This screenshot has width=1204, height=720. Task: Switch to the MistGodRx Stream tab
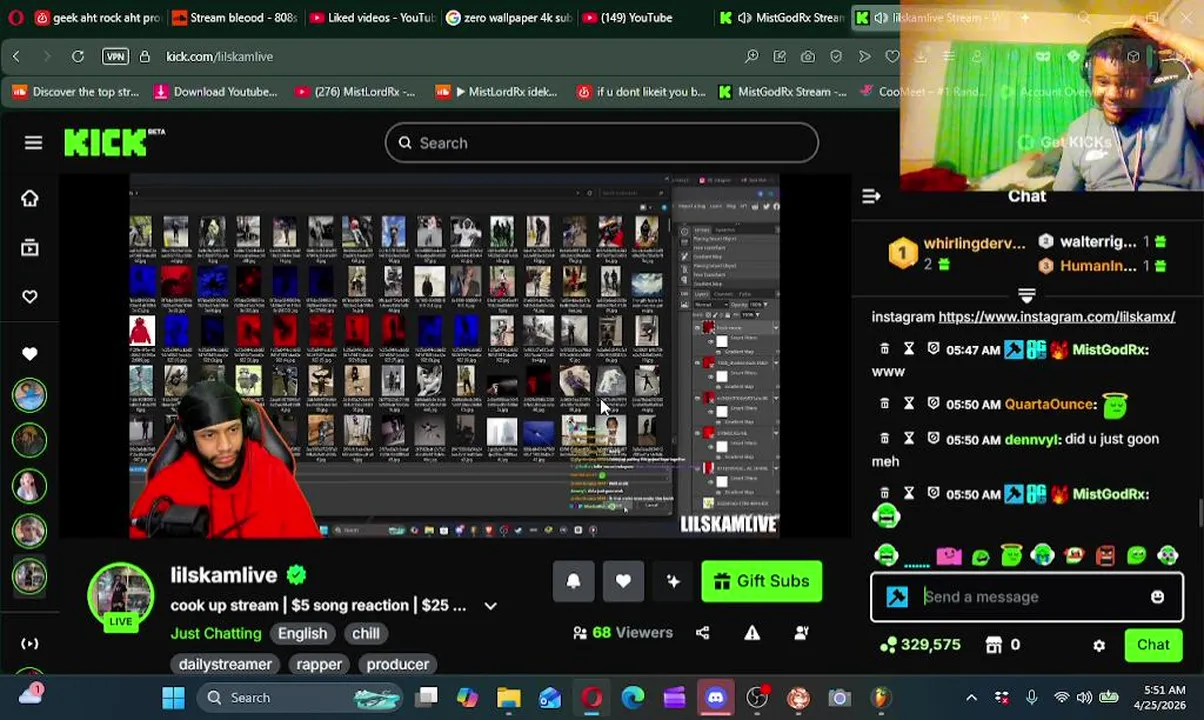(x=782, y=18)
